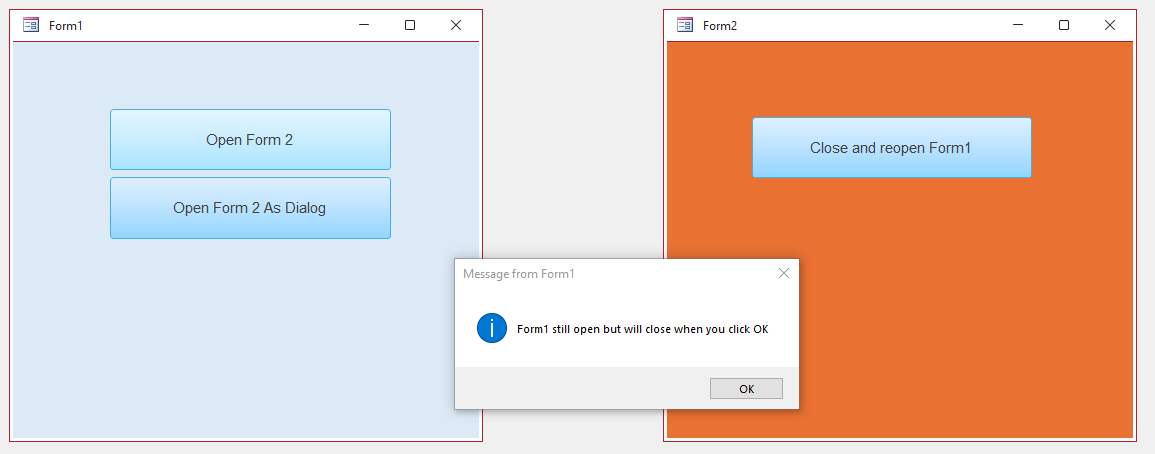This screenshot has width=1155, height=454.
Task: Maximize the Form2 window
Action: [x=1064, y=25]
